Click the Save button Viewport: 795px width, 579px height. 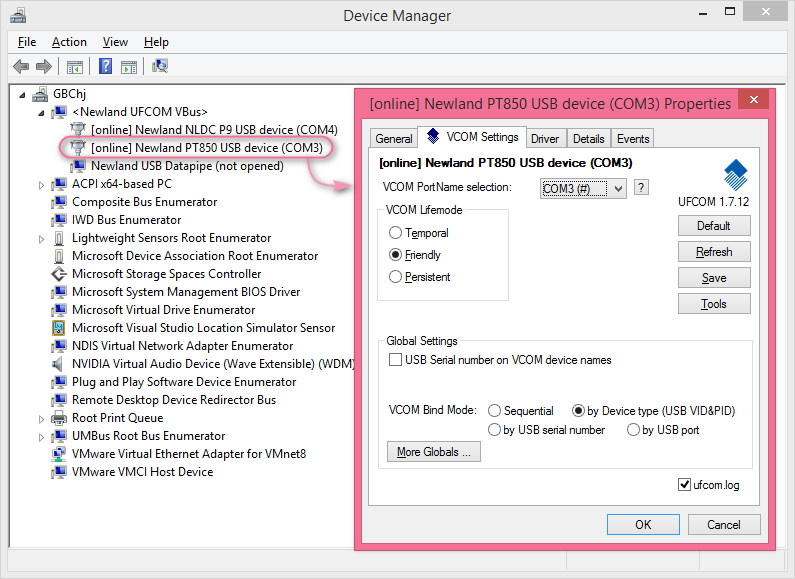click(x=714, y=278)
